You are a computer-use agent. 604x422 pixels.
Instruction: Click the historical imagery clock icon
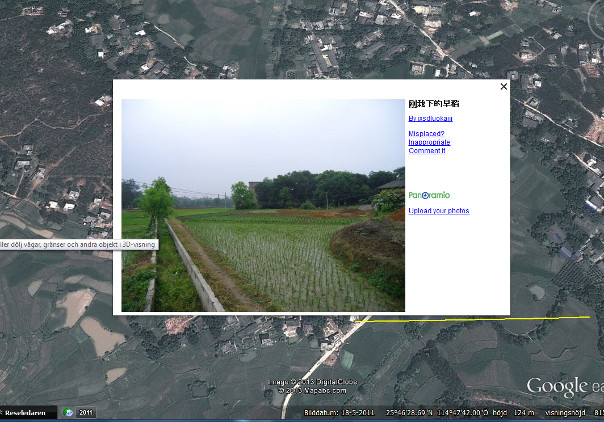coord(70,412)
